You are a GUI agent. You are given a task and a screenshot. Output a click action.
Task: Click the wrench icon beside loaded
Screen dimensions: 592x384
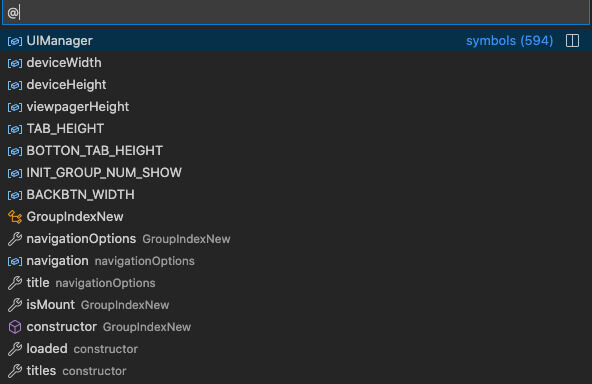click(15, 349)
